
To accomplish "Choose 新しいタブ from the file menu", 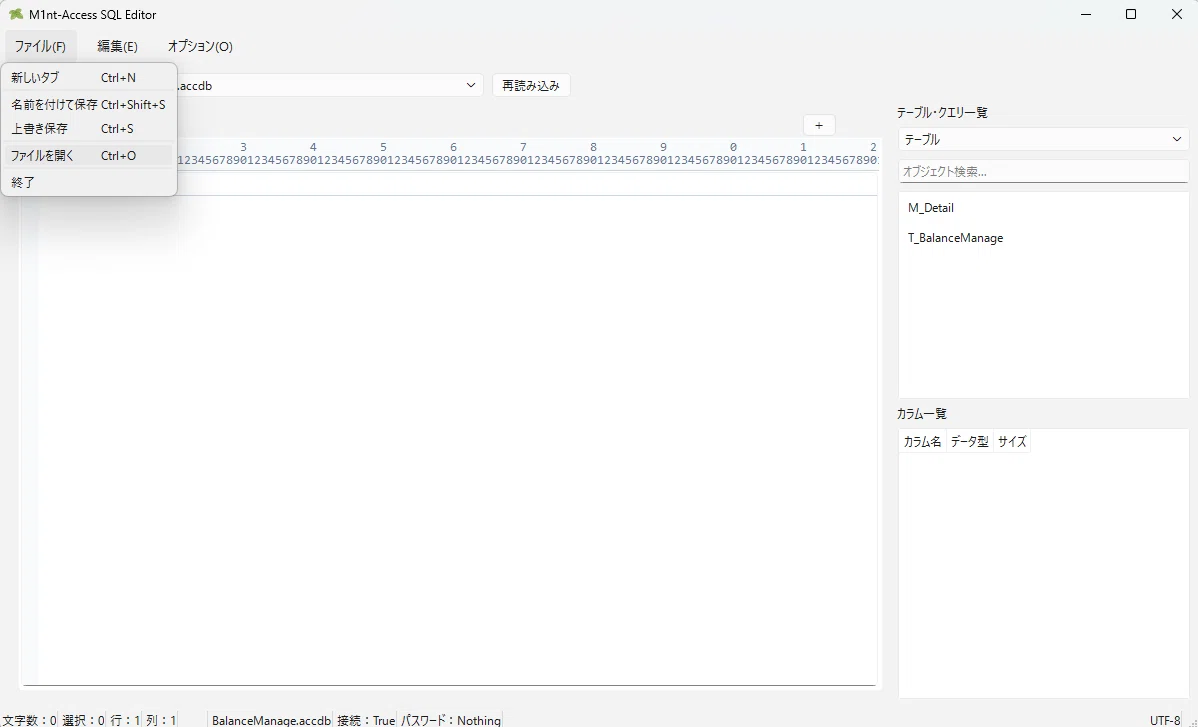I will point(89,78).
